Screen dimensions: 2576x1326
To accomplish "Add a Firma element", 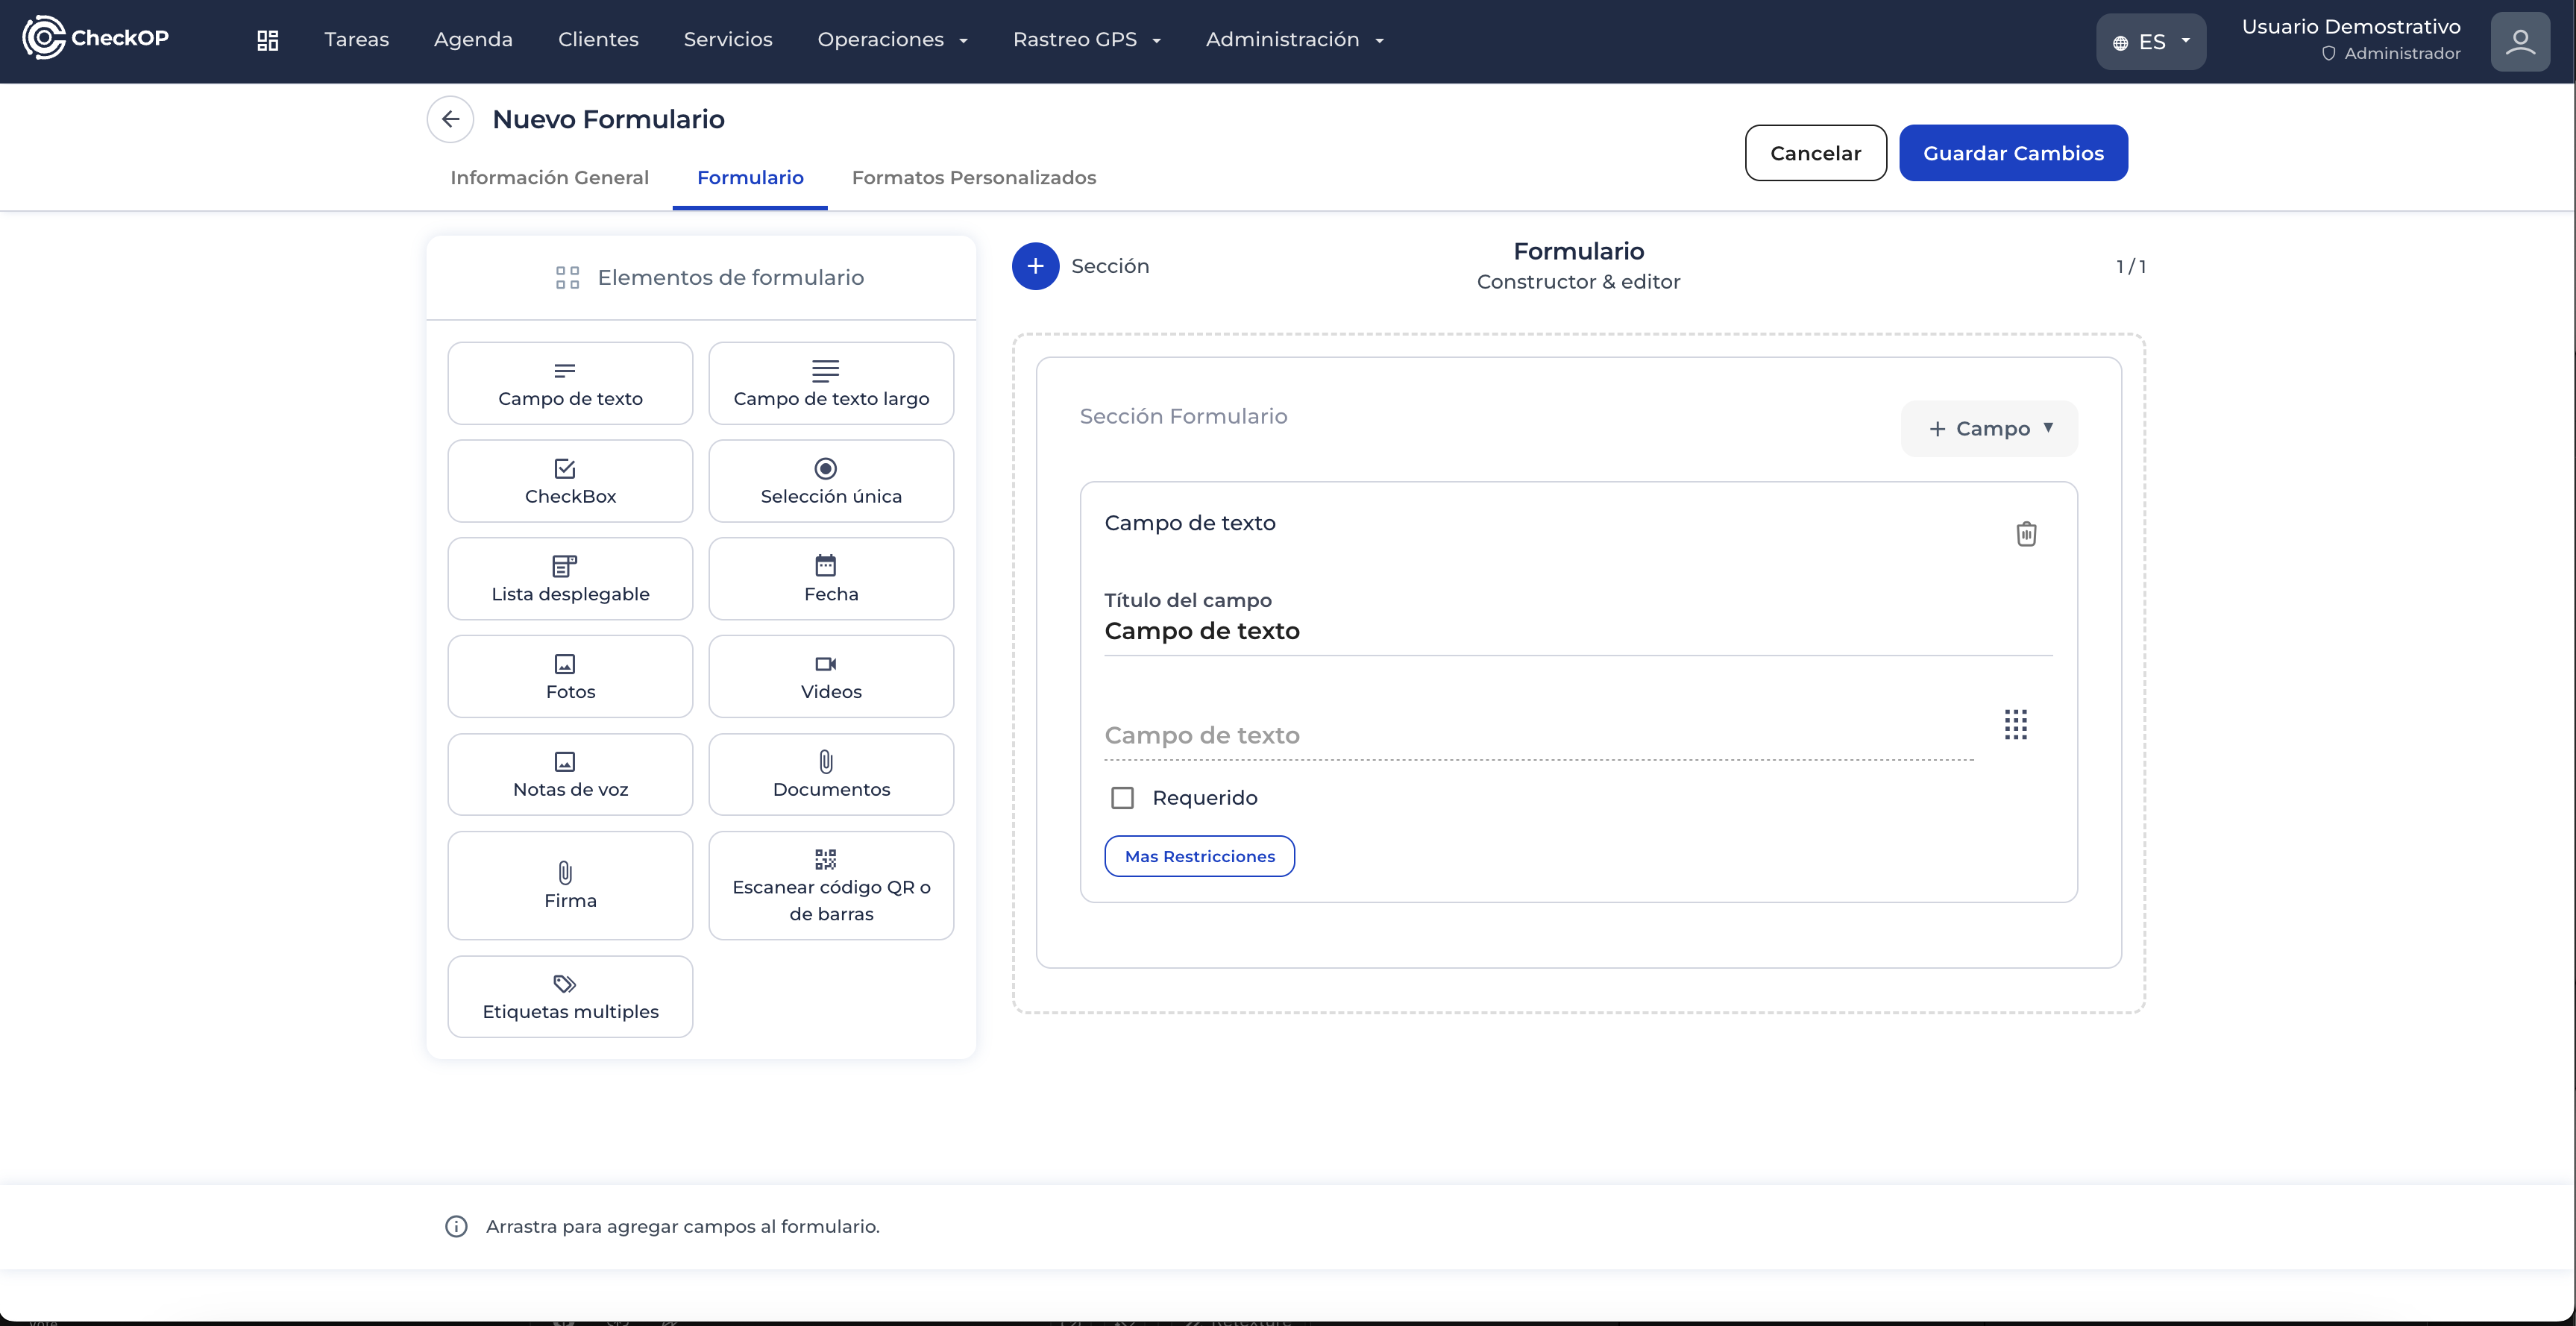I will [570, 885].
